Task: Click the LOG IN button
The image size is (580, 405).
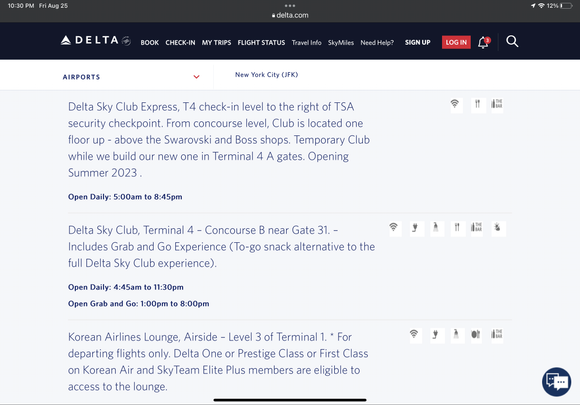Action: pyautogui.click(x=456, y=43)
